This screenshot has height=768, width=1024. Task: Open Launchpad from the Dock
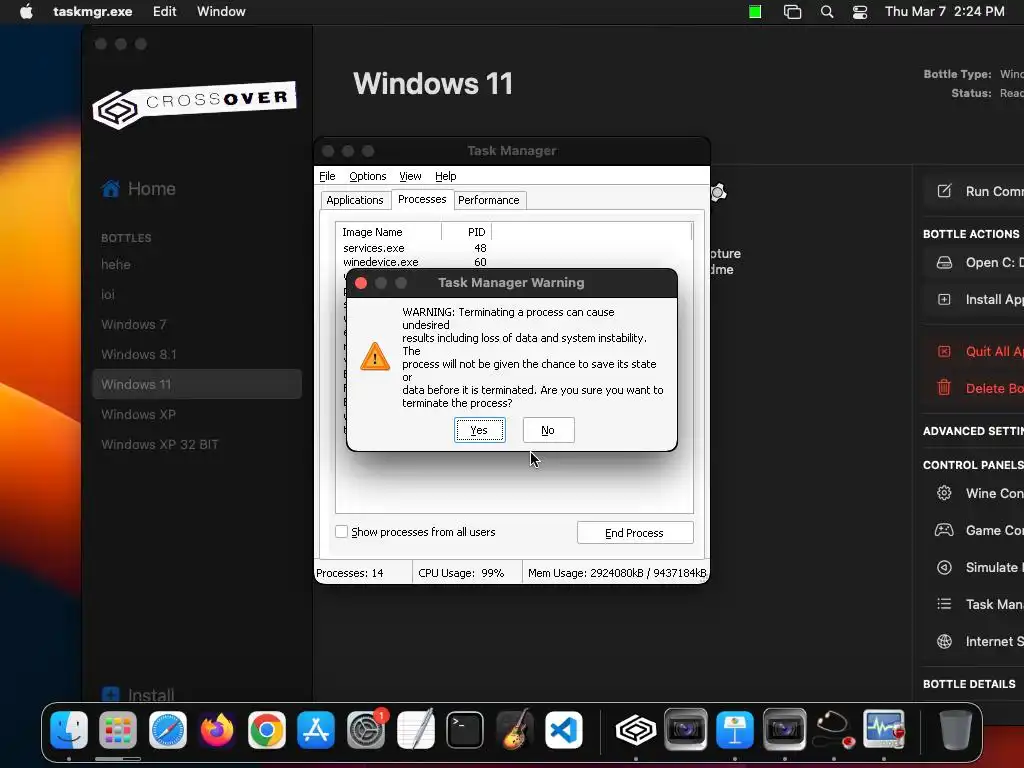coord(118,729)
